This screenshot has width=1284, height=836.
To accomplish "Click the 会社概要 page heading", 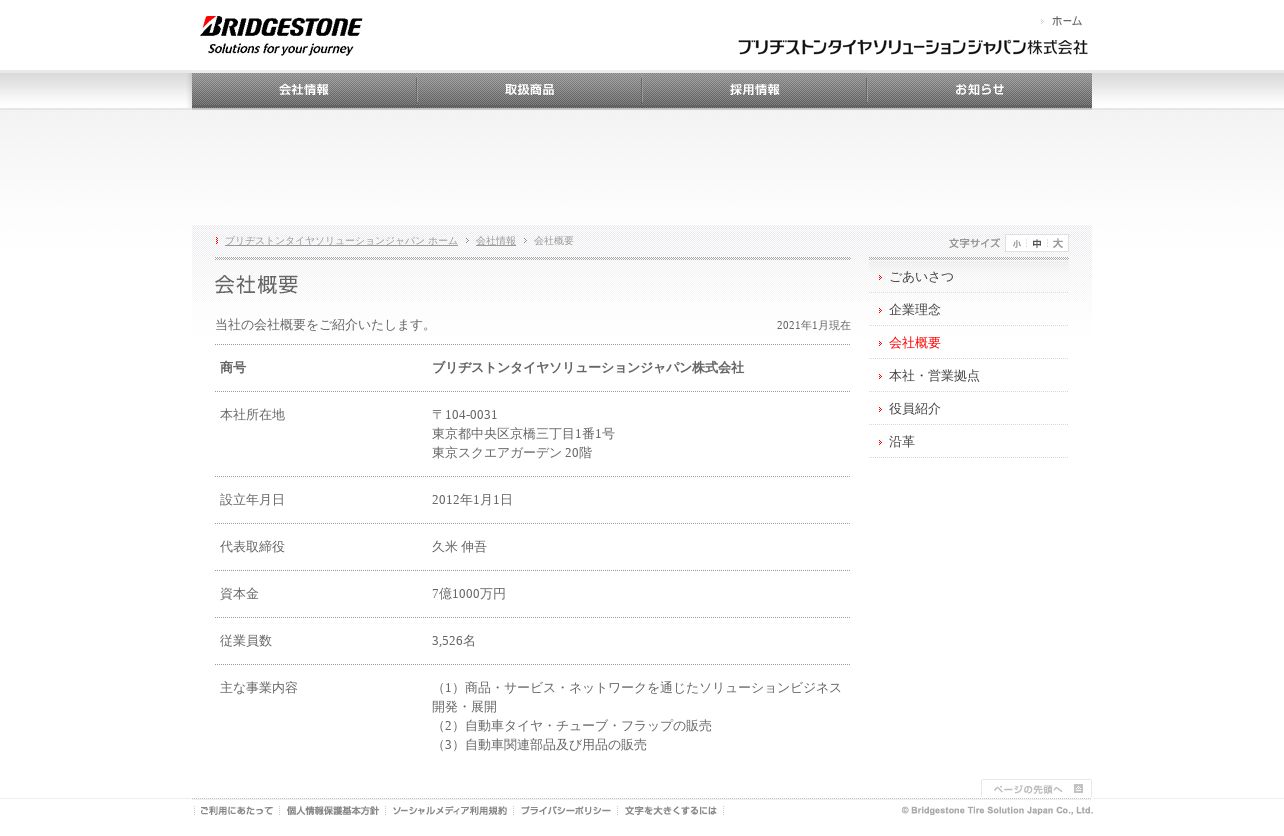I will 257,285.
